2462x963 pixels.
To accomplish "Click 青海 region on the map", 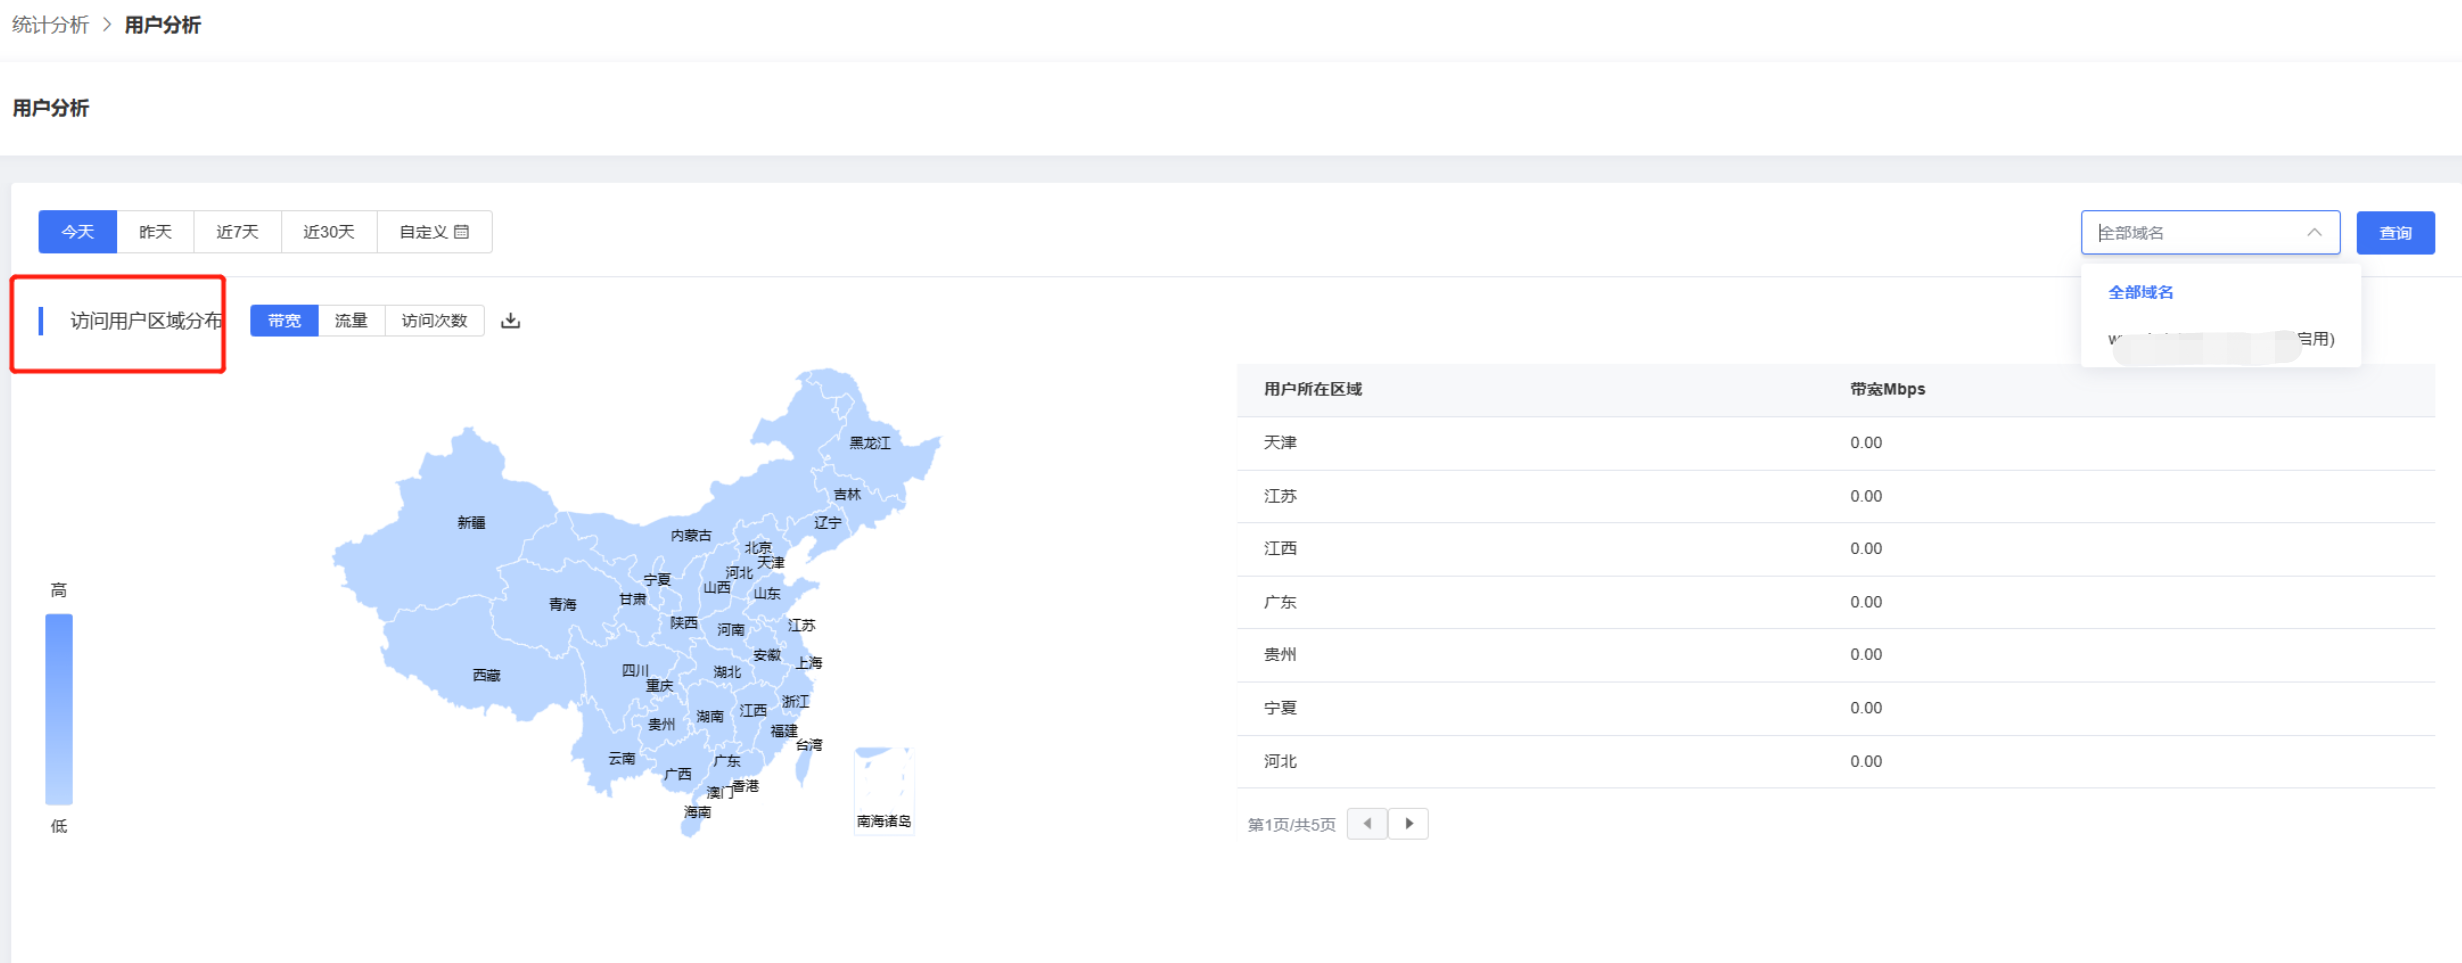I will 563,605.
